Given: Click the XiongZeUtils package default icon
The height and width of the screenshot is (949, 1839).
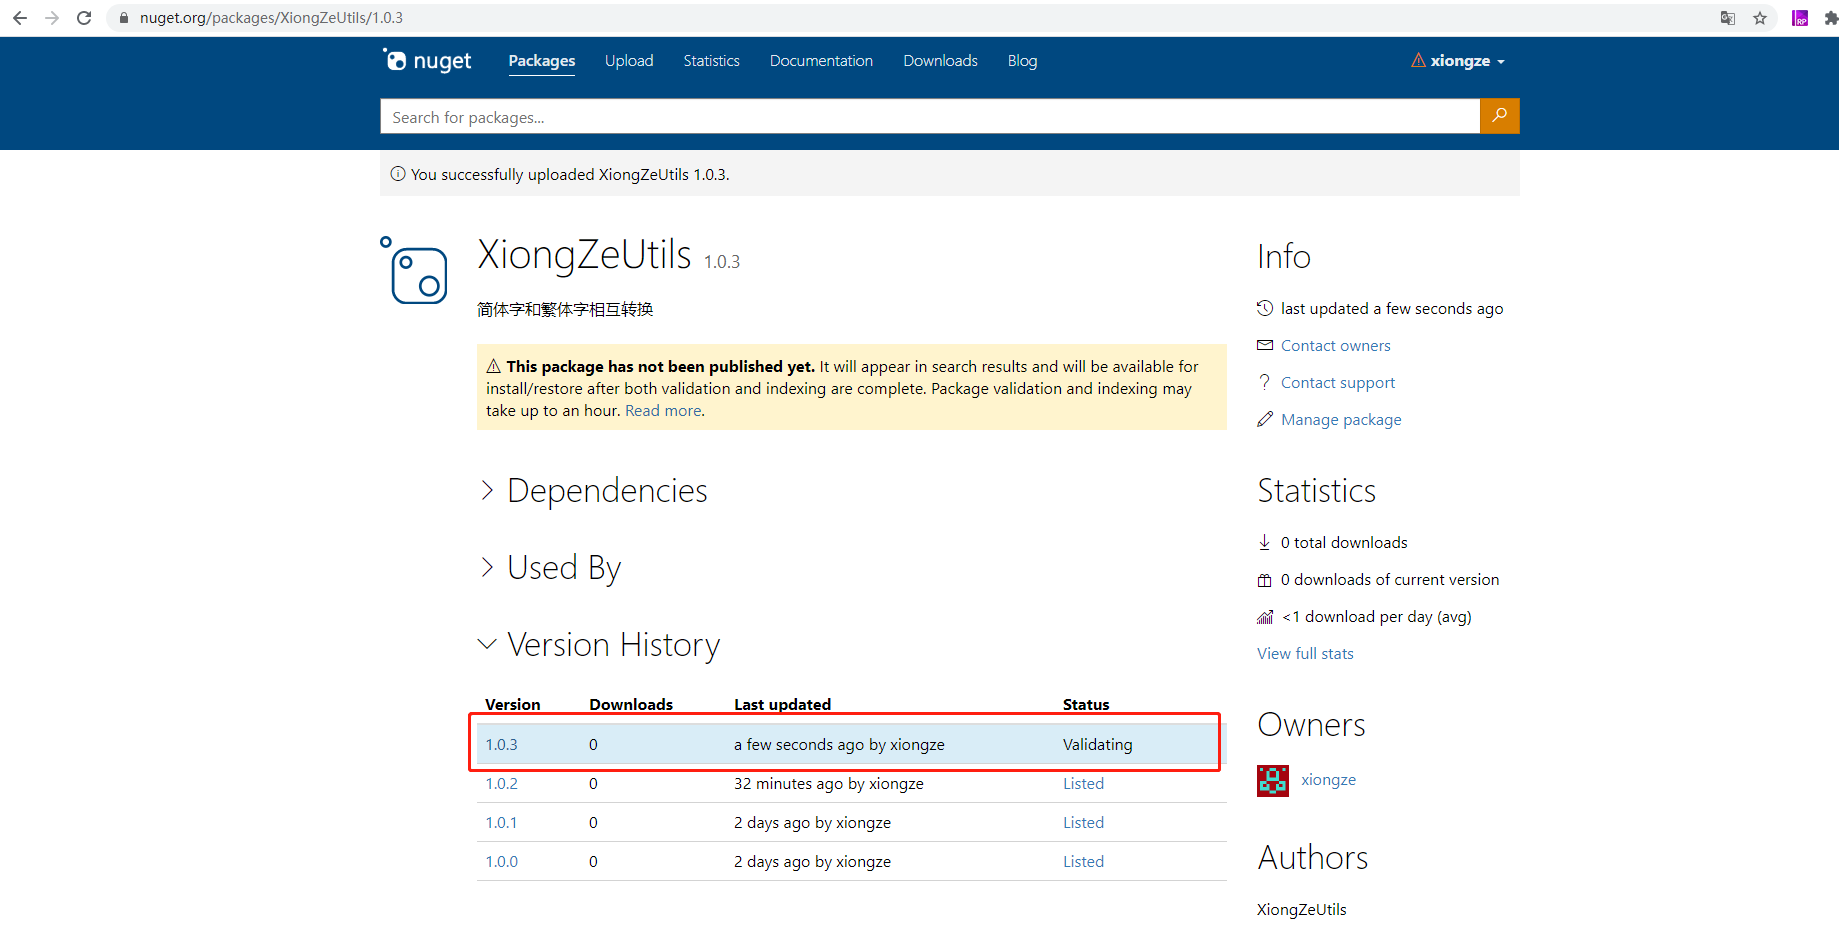Looking at the screenshot, I should (414, 270).
